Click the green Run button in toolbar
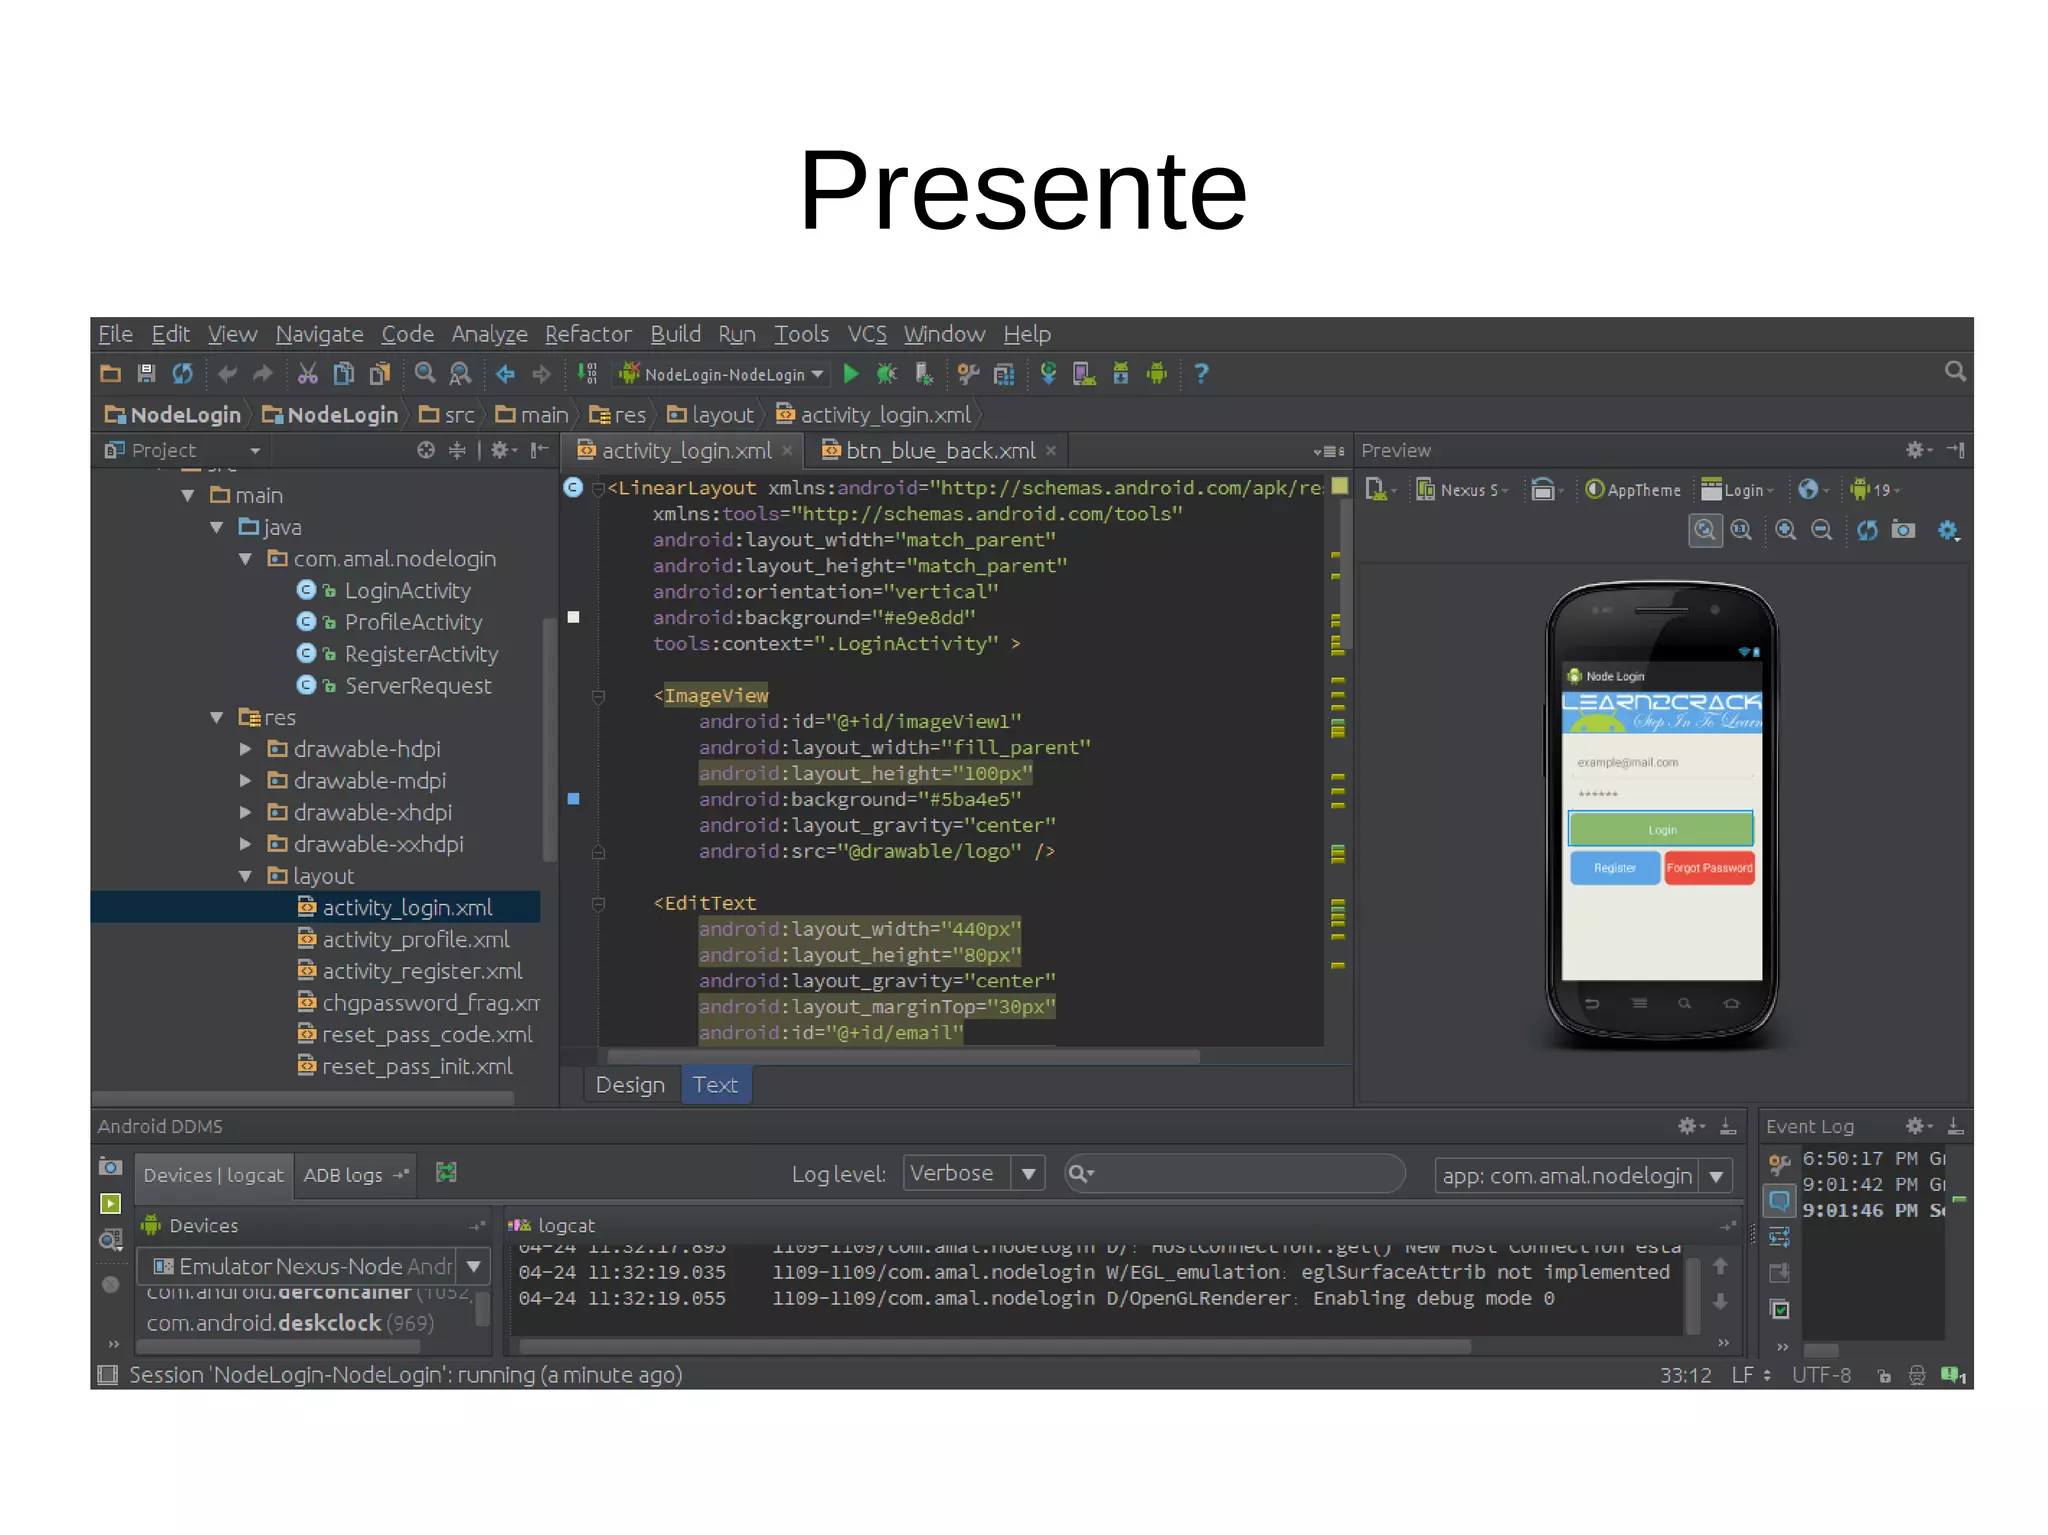The image size is (2048, 1535). pos(851,374)
